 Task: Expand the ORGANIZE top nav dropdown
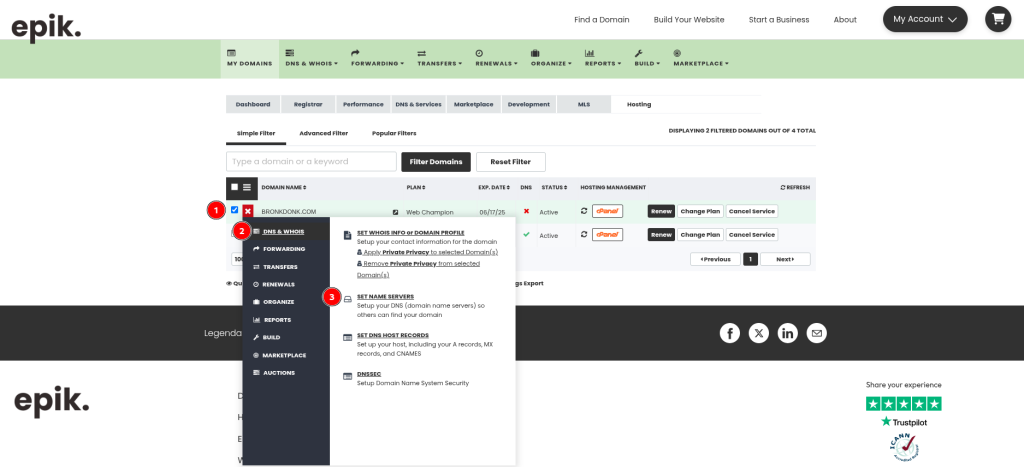click(x=551, y=59)
